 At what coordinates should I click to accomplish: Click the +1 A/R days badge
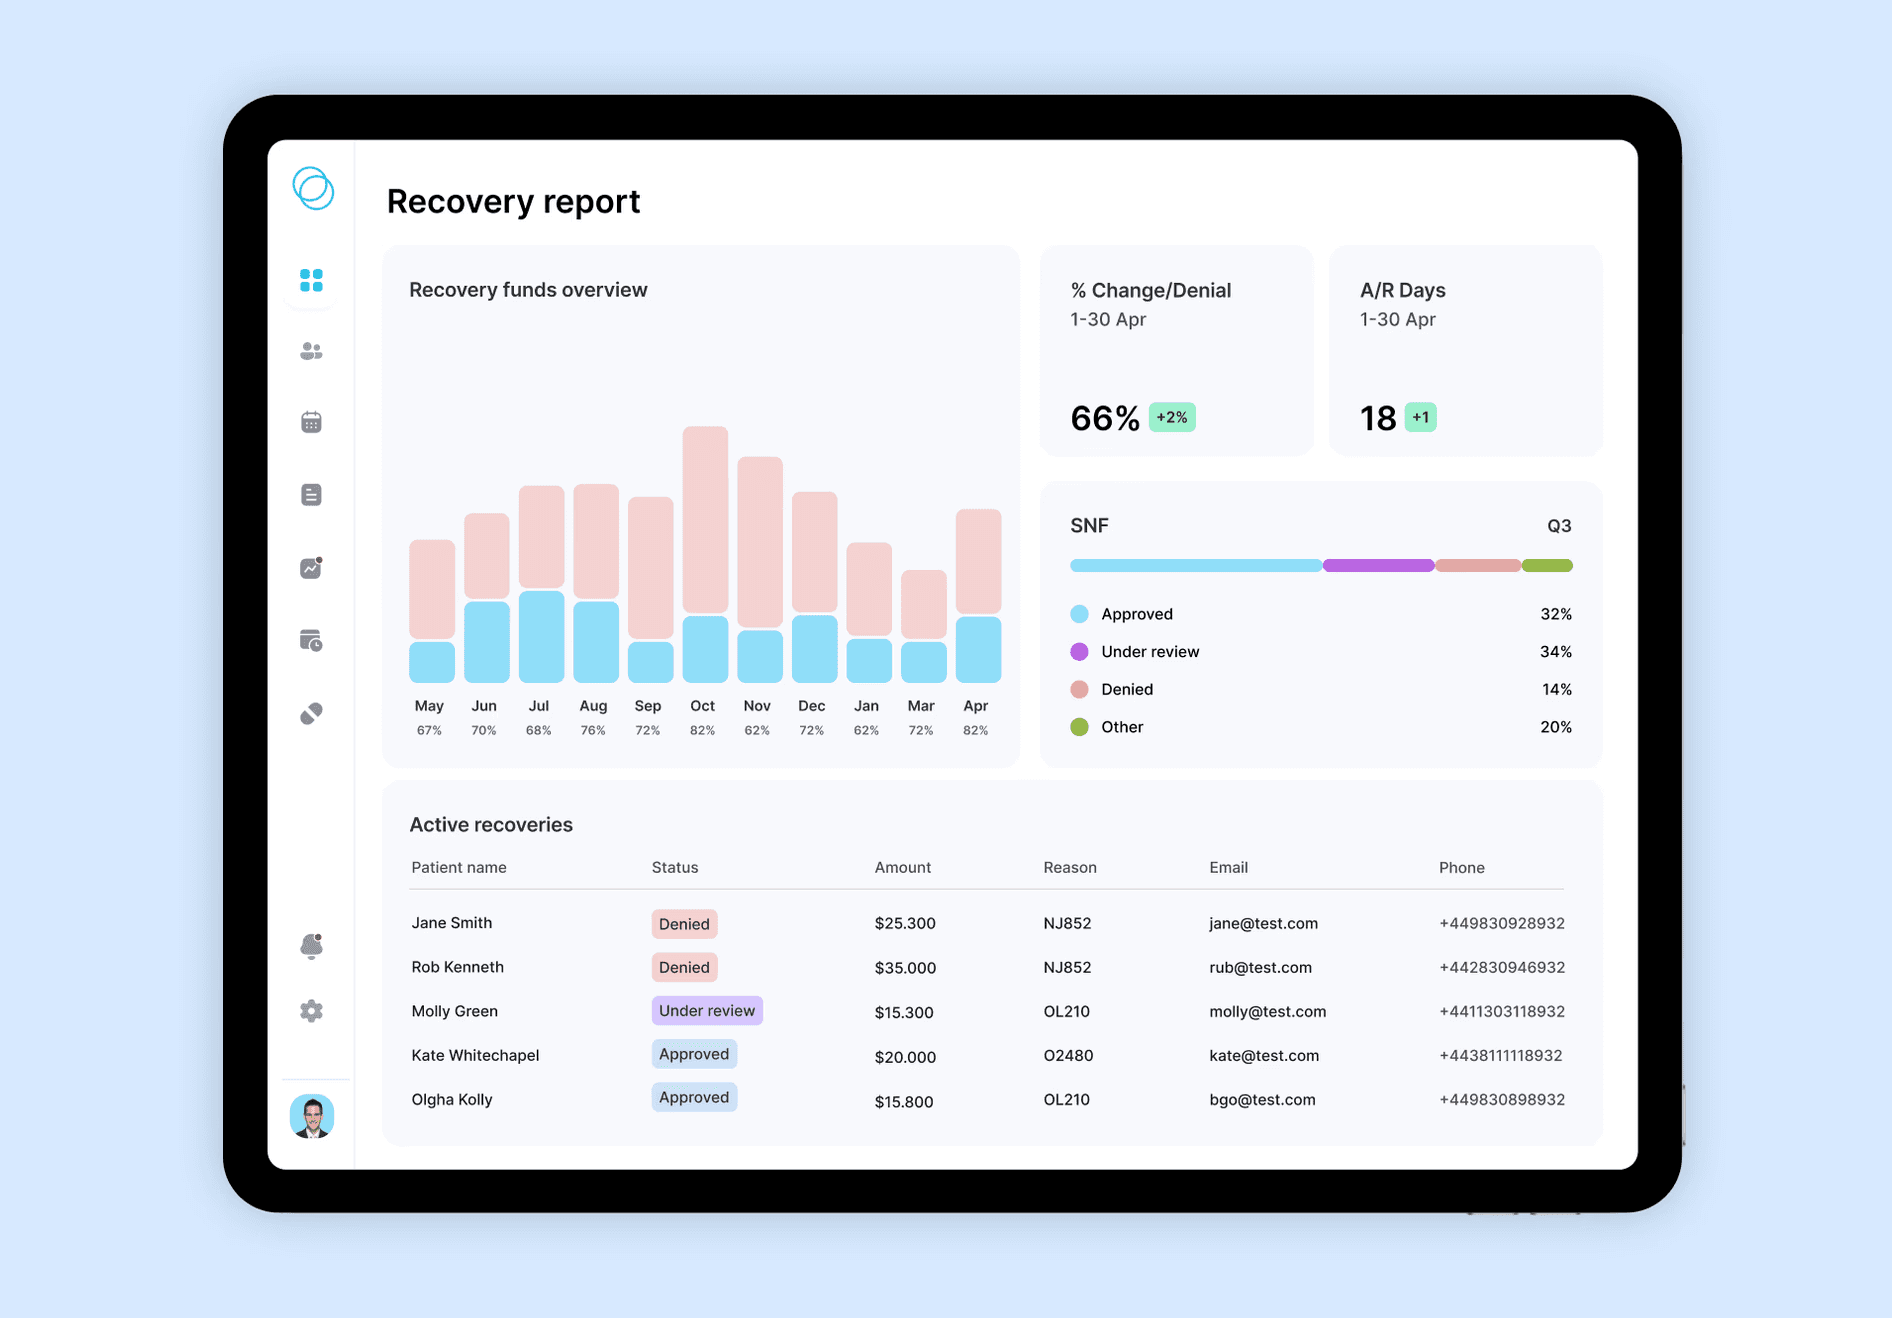coord(1420,417)
